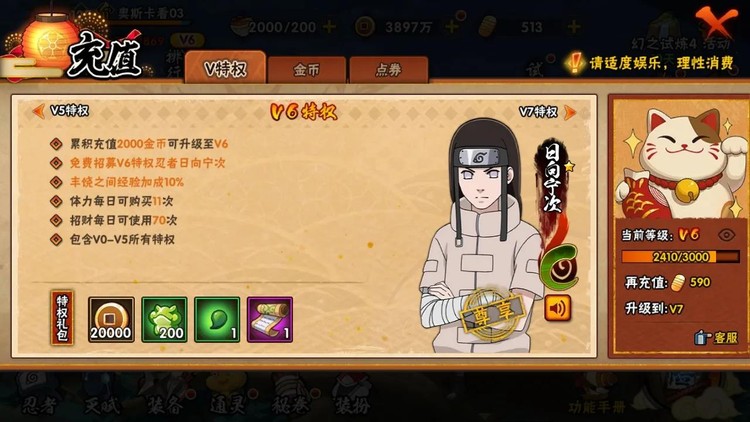The width and height of the screenshot is (750, 422).
Task: Close the recharge window with X
Action: (716, 20)
